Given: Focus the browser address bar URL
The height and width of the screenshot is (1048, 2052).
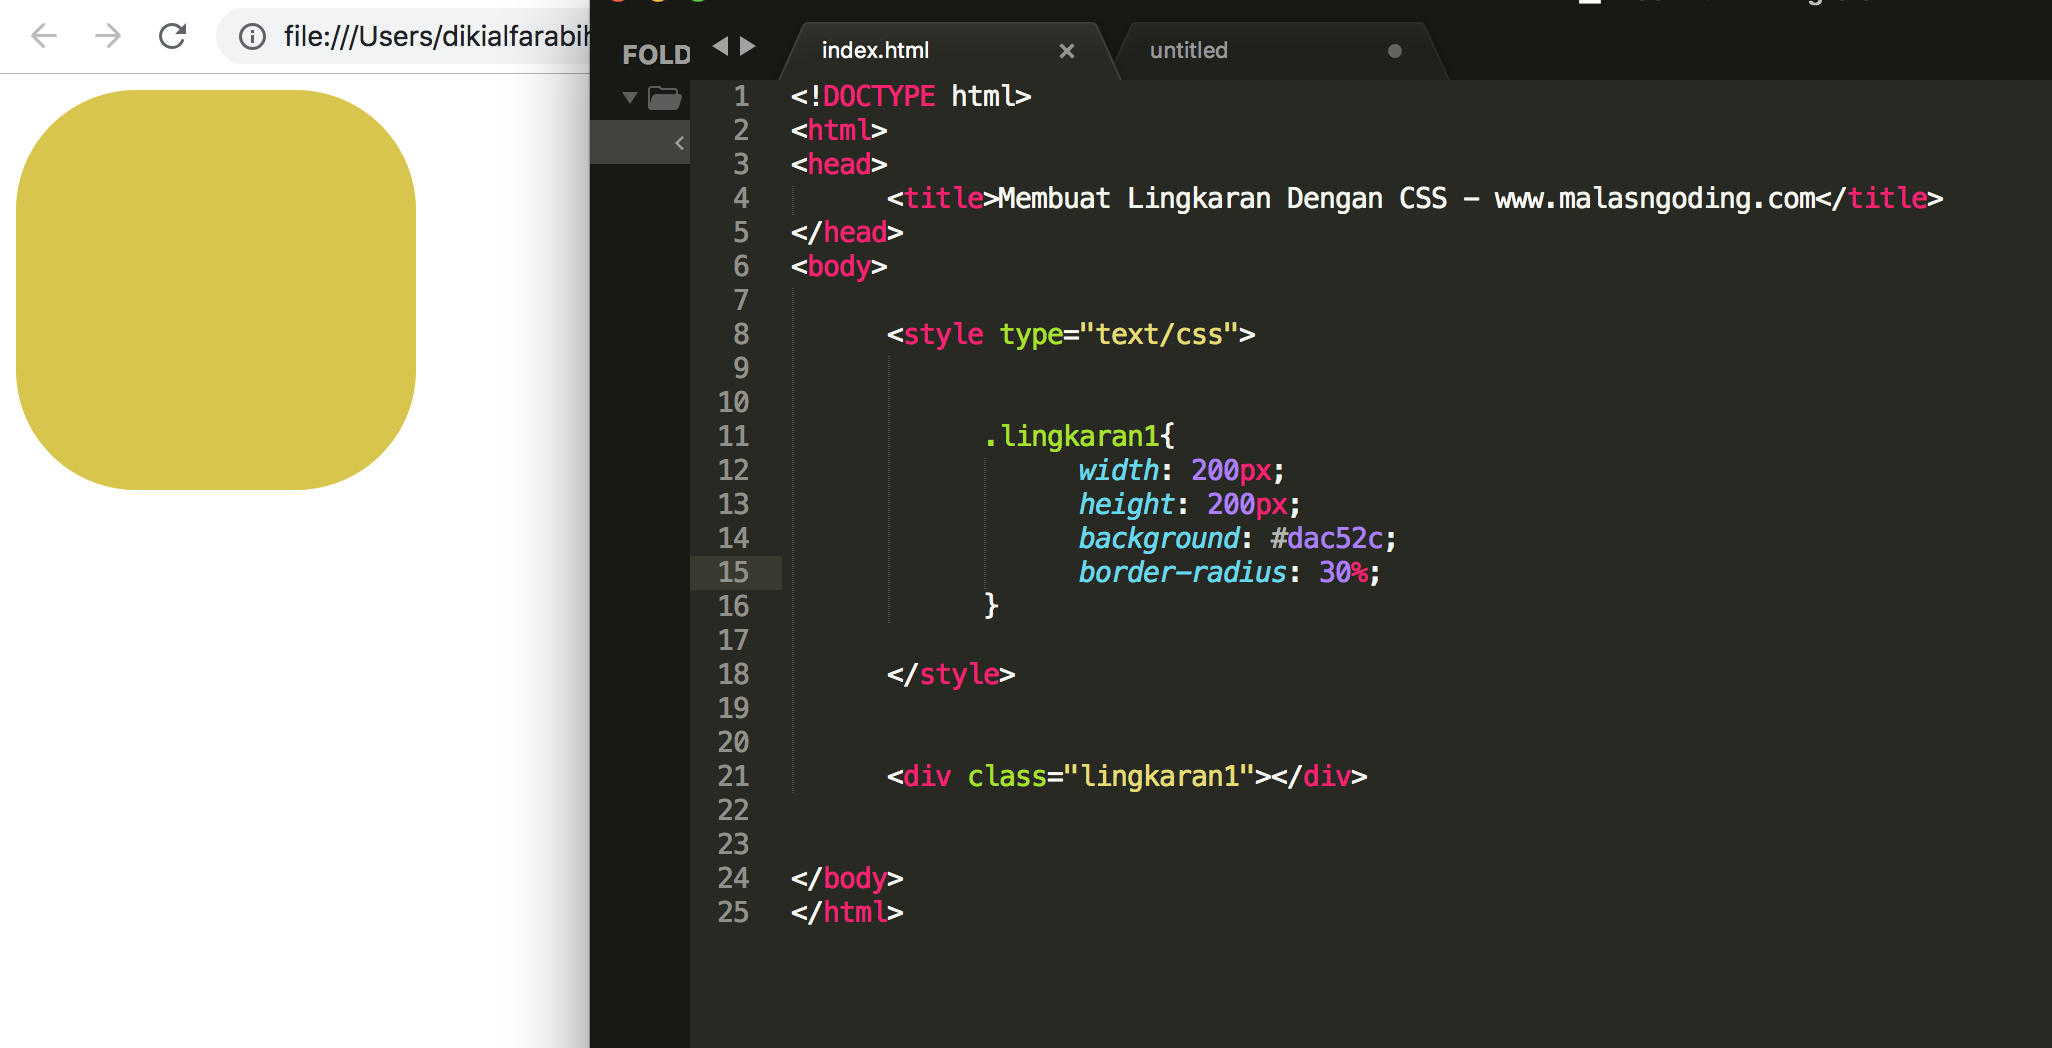Looking at the screenshot, I should (436, 37).
